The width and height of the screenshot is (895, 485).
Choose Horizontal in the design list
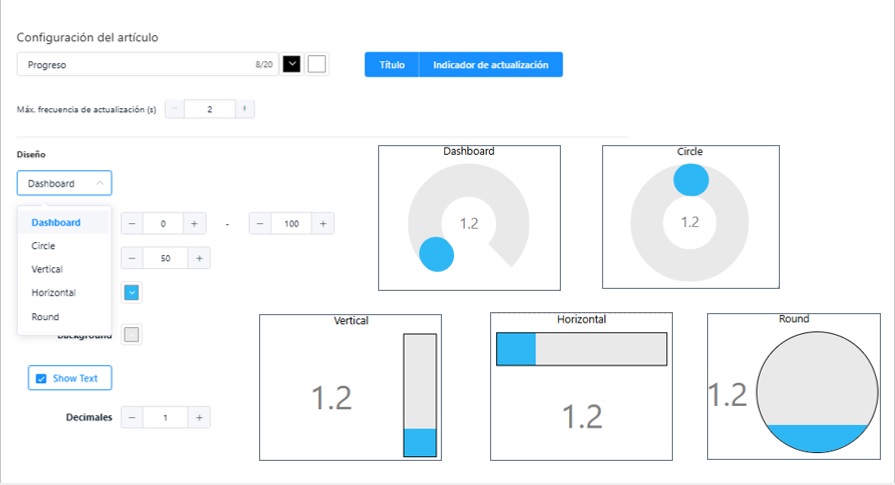(53, 293)
